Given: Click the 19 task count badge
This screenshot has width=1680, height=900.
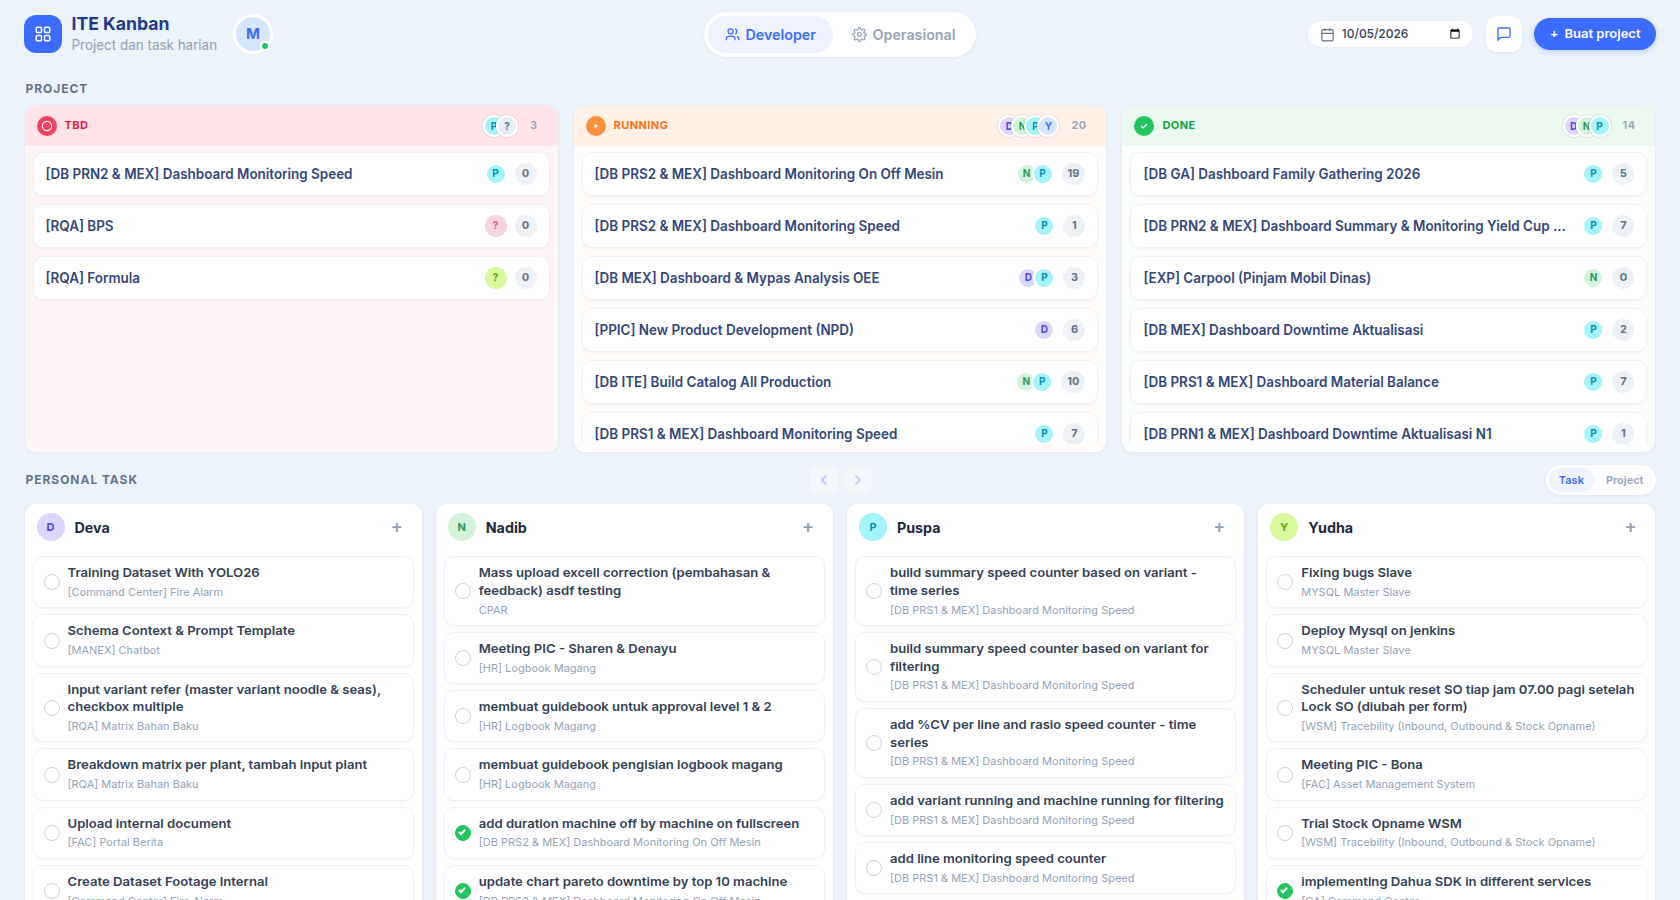Looking at the screenshot, I should 1073,174.
